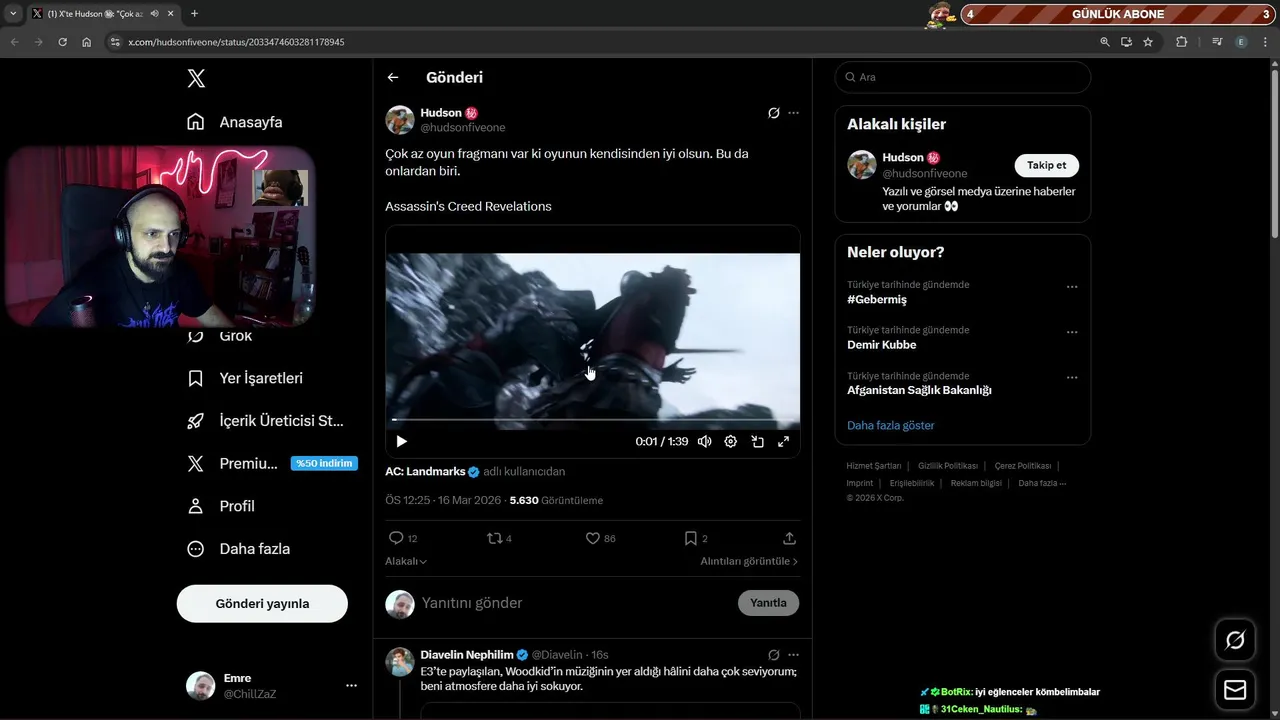Play the Assassin's Creed video

(401, 441)
